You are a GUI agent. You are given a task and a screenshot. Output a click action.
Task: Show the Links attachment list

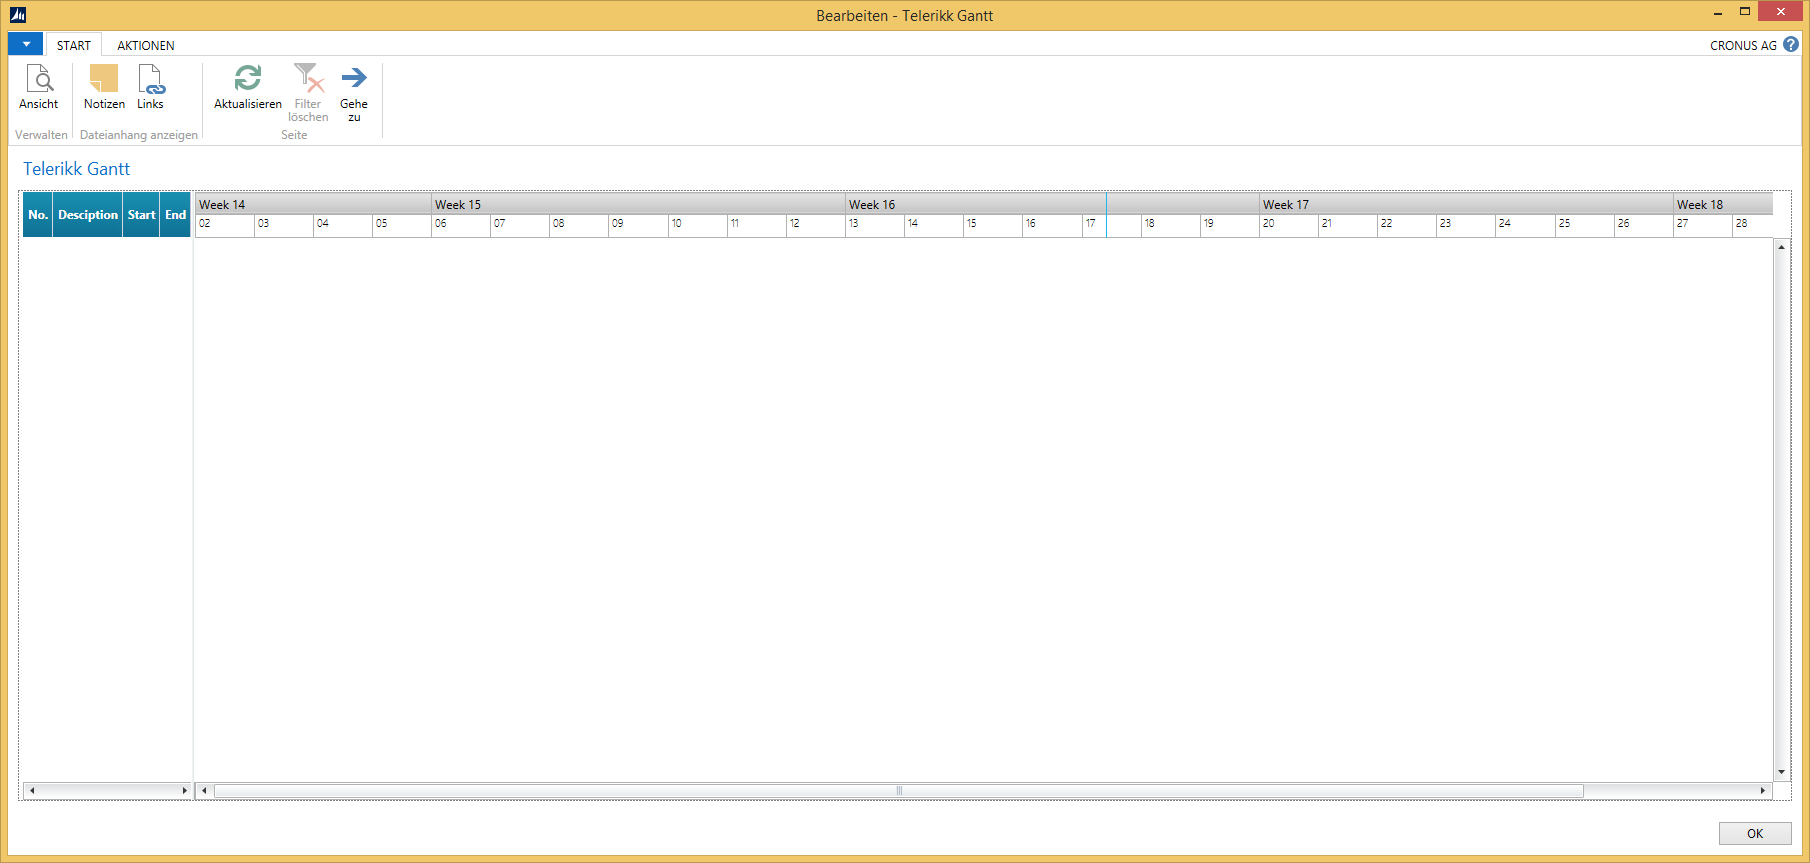150,87
